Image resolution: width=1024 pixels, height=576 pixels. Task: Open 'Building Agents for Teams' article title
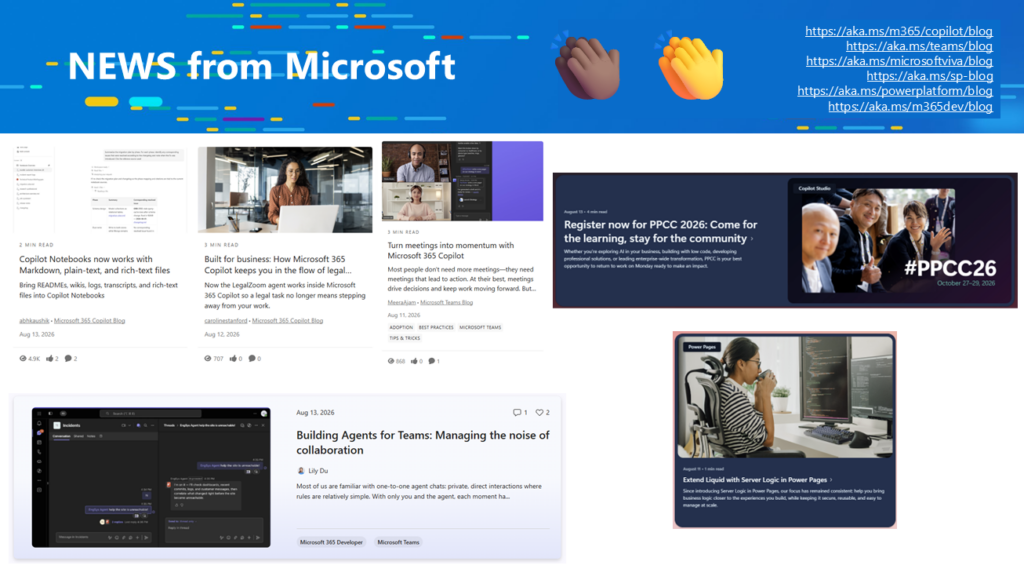[423, 443]
